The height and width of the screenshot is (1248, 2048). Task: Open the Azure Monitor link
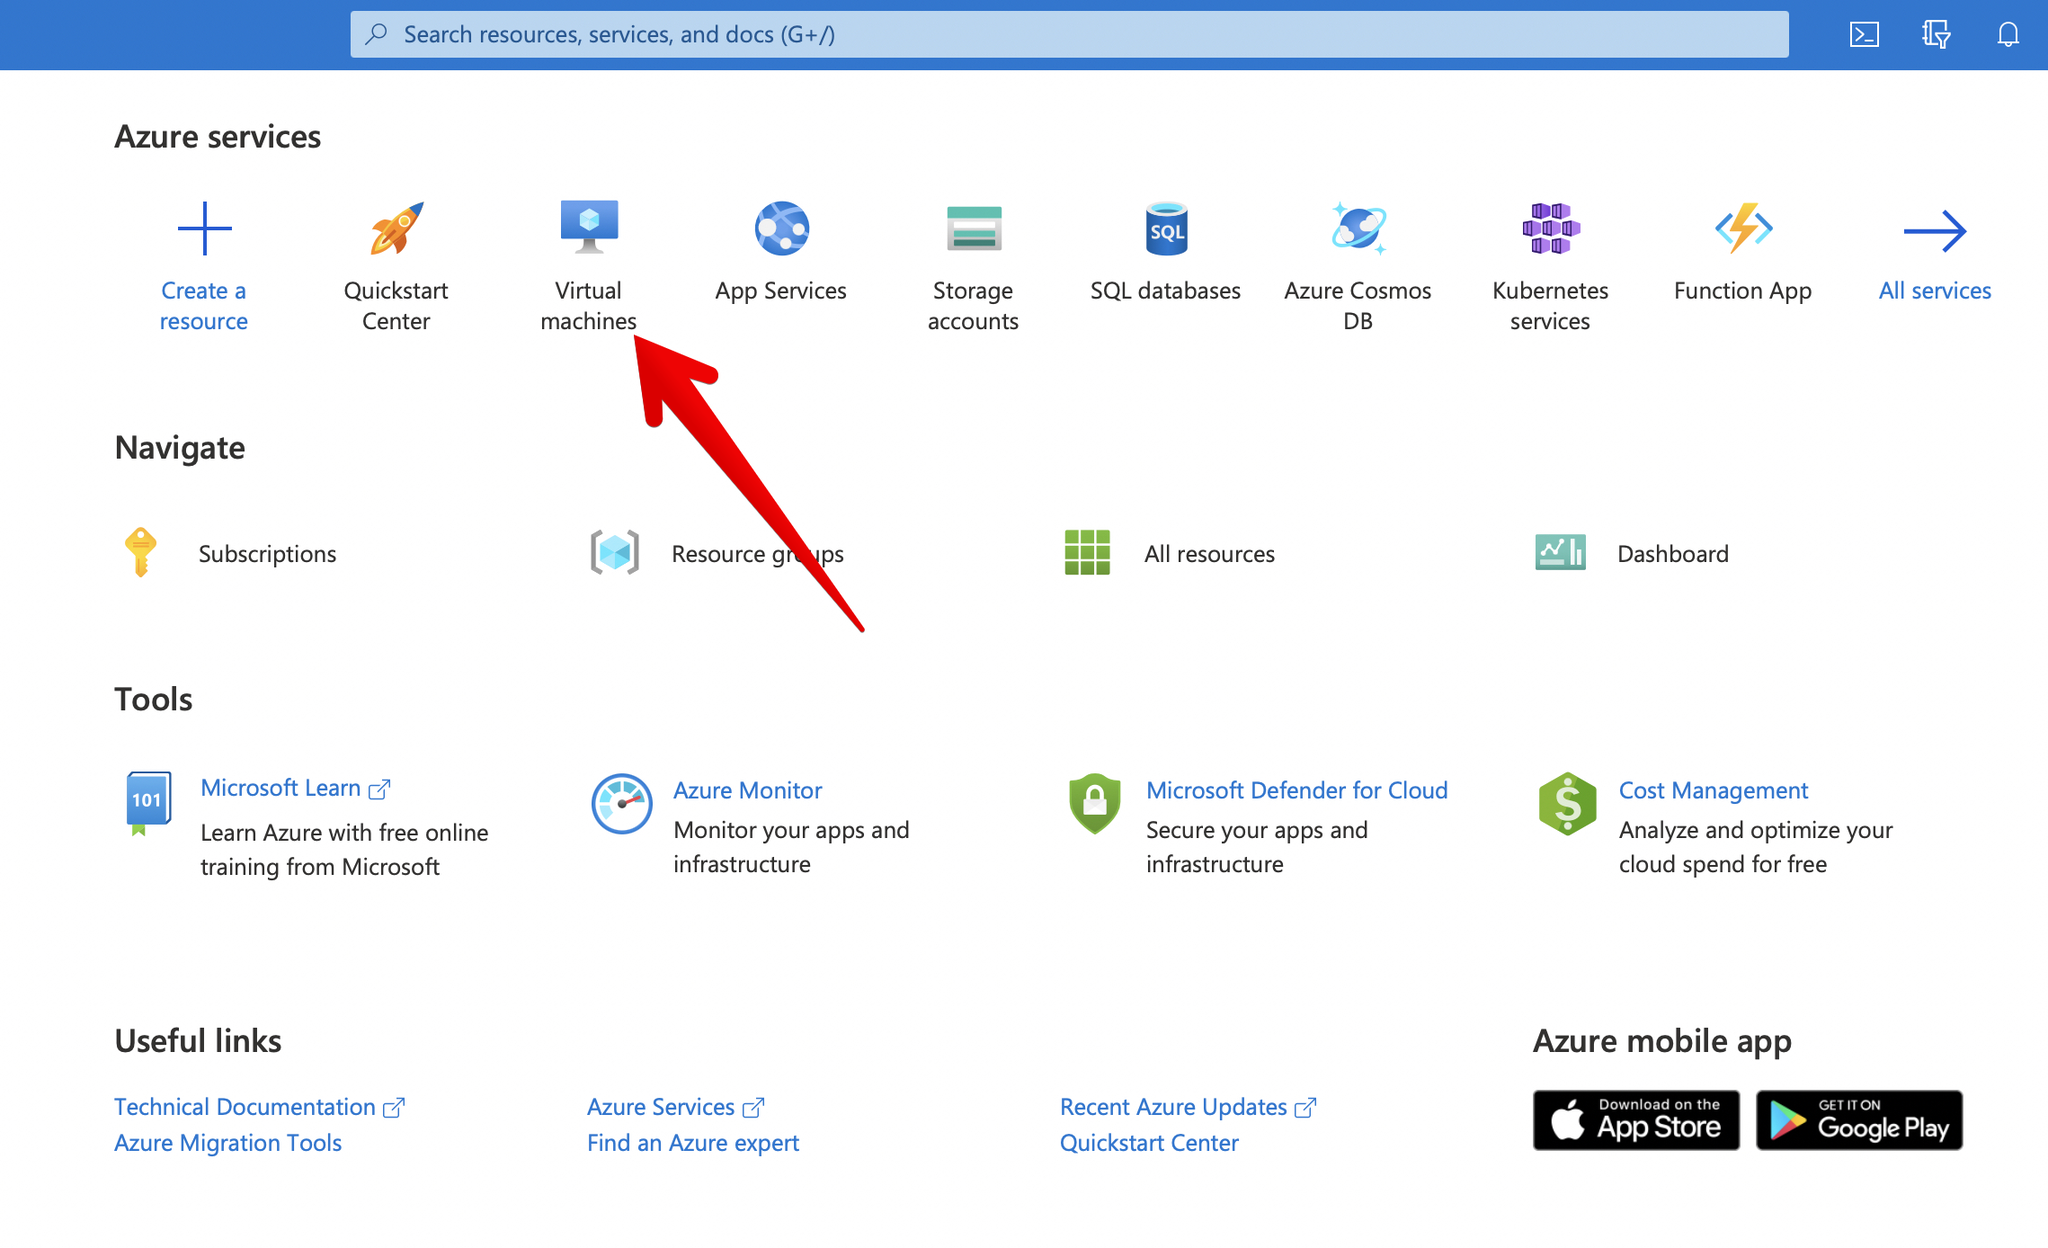point(747,790)
